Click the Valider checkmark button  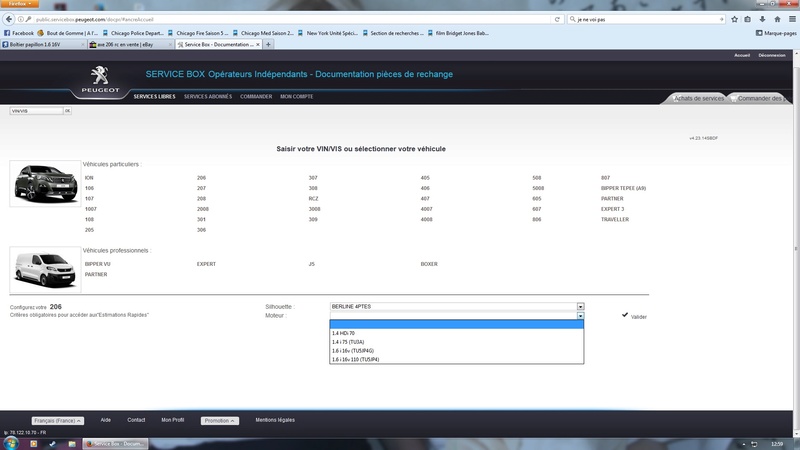[634, 316]
